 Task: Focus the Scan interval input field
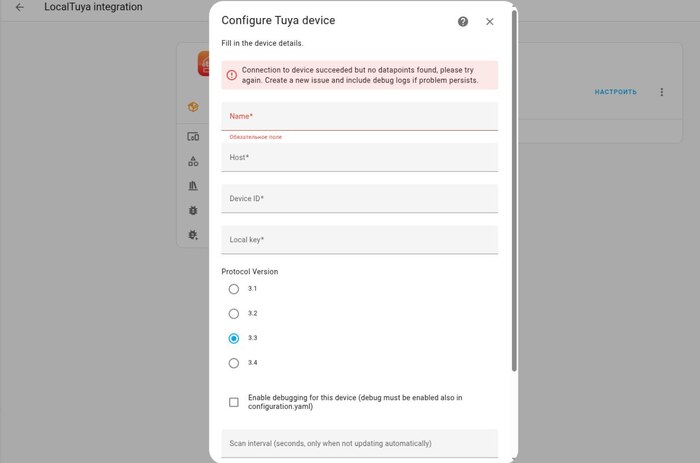[x=359, y=443]
